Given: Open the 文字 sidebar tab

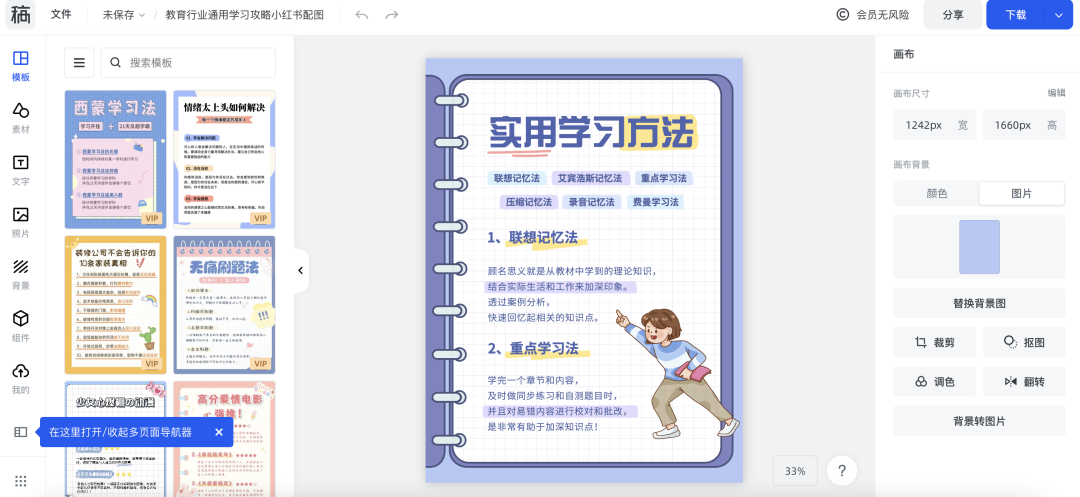Looking at the screenshot, I should (21, 171).
